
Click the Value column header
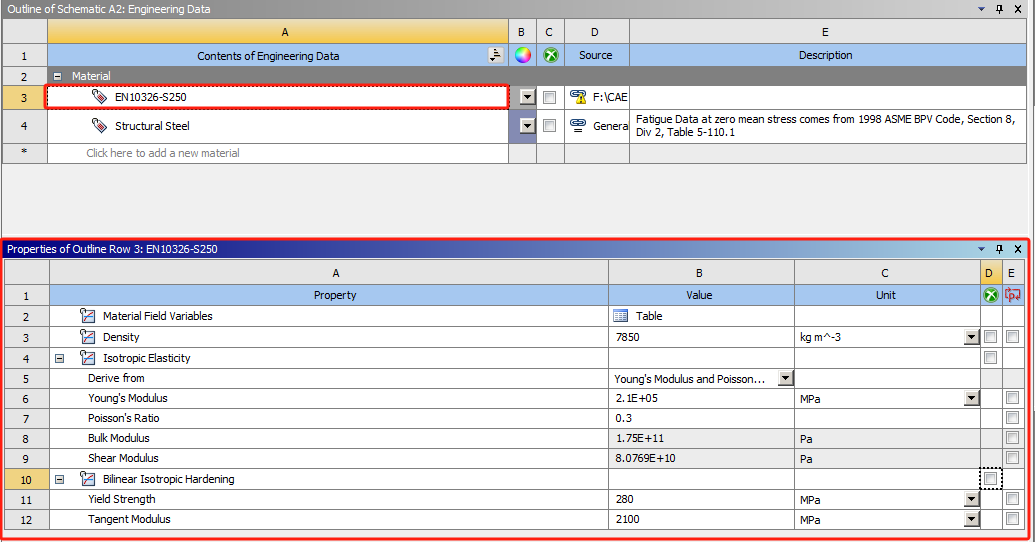point(701,295)
